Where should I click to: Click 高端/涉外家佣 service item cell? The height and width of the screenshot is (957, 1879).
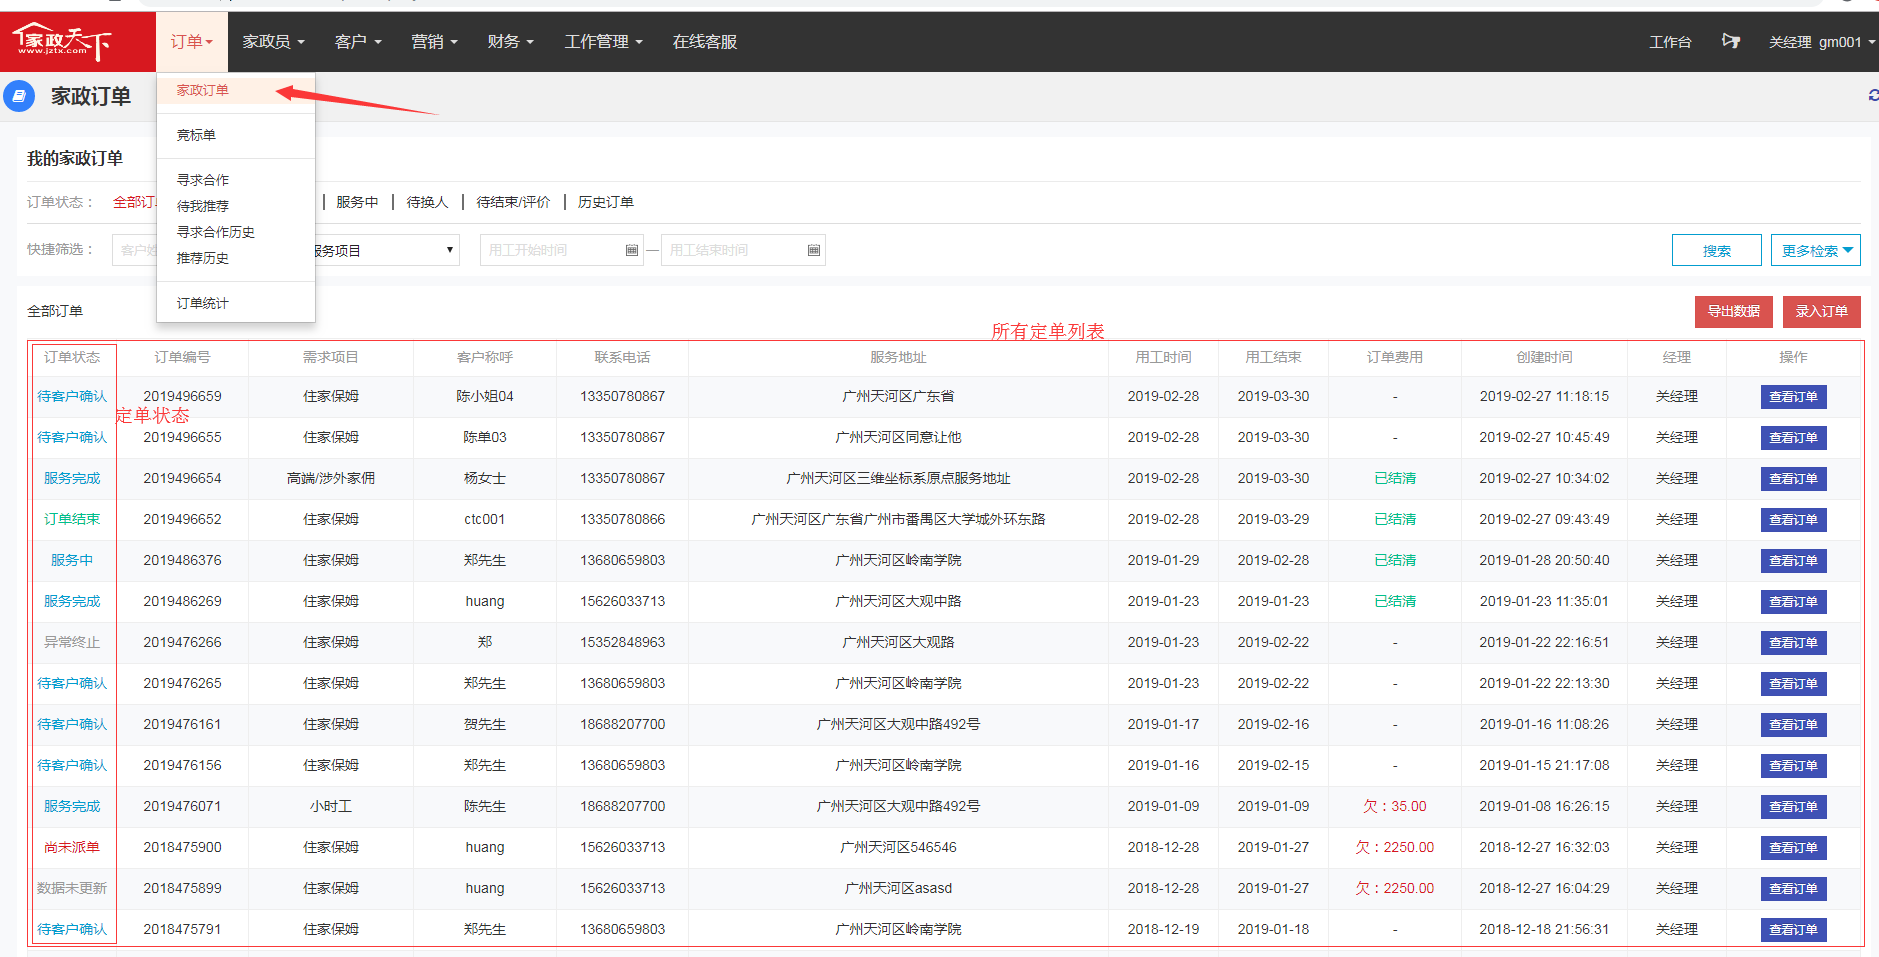(331, 478)
